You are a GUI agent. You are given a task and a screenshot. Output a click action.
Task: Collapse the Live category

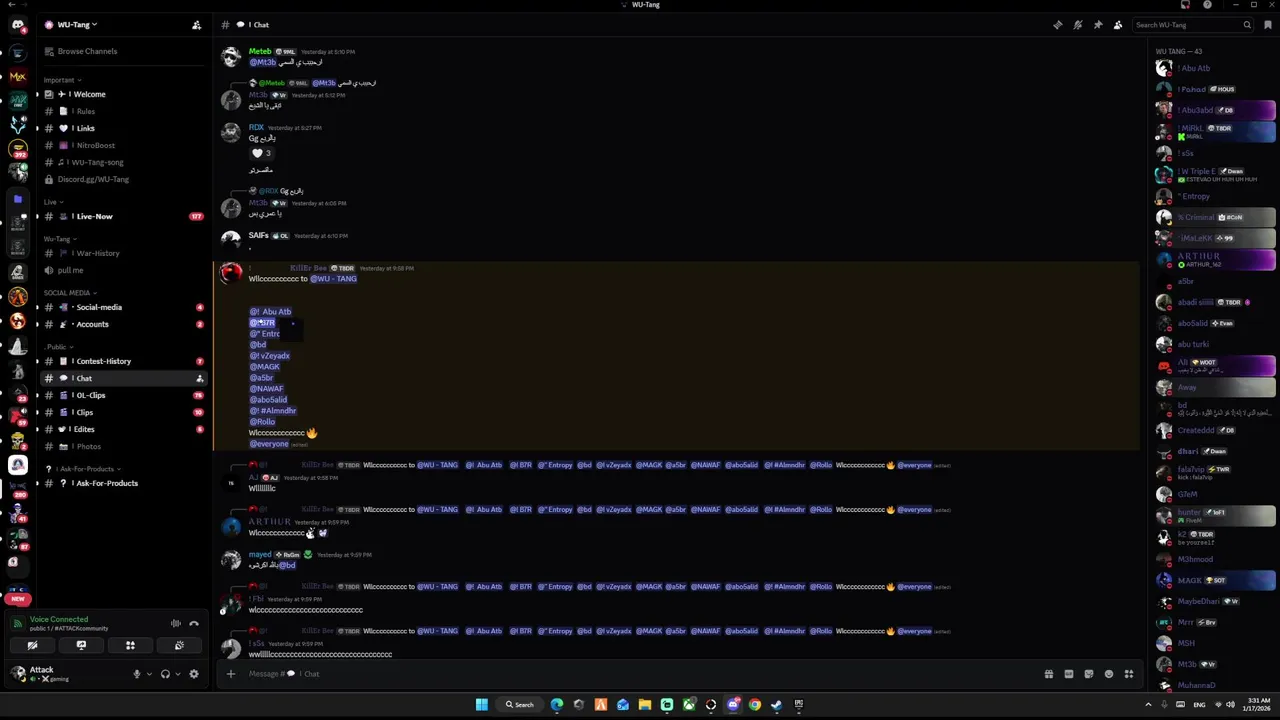pos(53,202)
